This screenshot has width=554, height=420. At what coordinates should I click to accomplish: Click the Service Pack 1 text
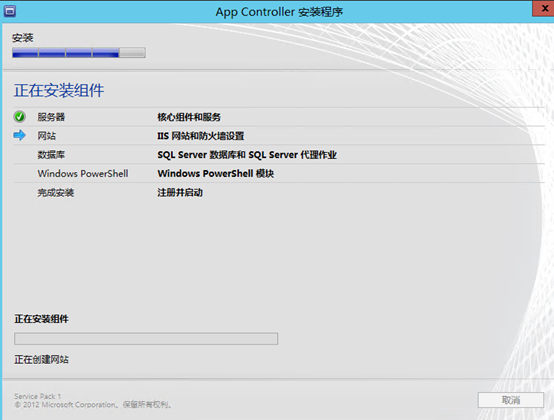[x=38, y=396]
